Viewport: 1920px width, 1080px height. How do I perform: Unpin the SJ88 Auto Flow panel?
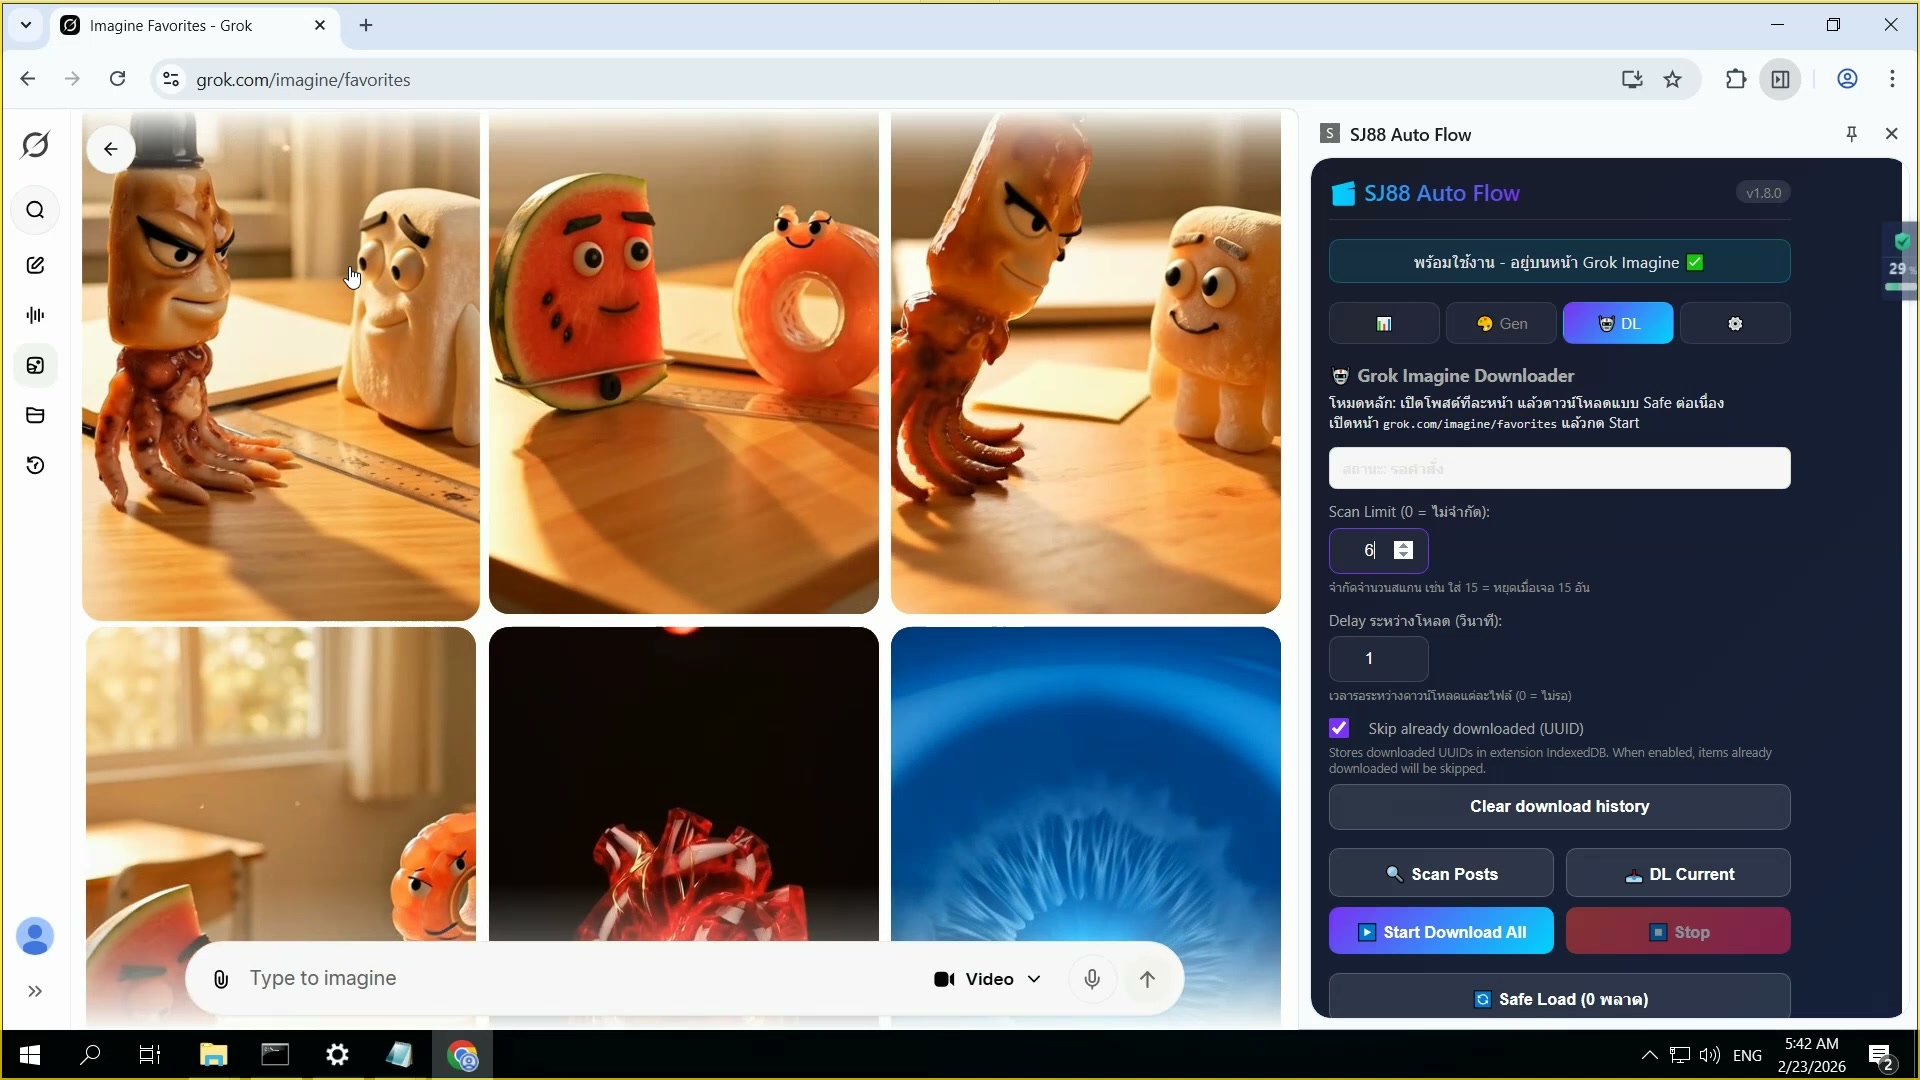[x=1851, y=133]
